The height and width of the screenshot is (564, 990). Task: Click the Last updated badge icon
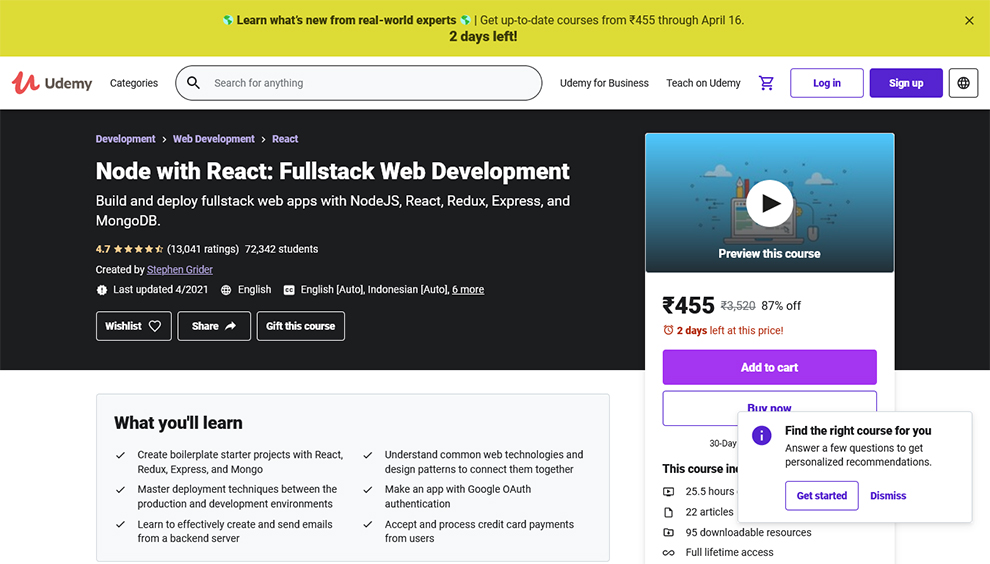(x=102, y=290)
